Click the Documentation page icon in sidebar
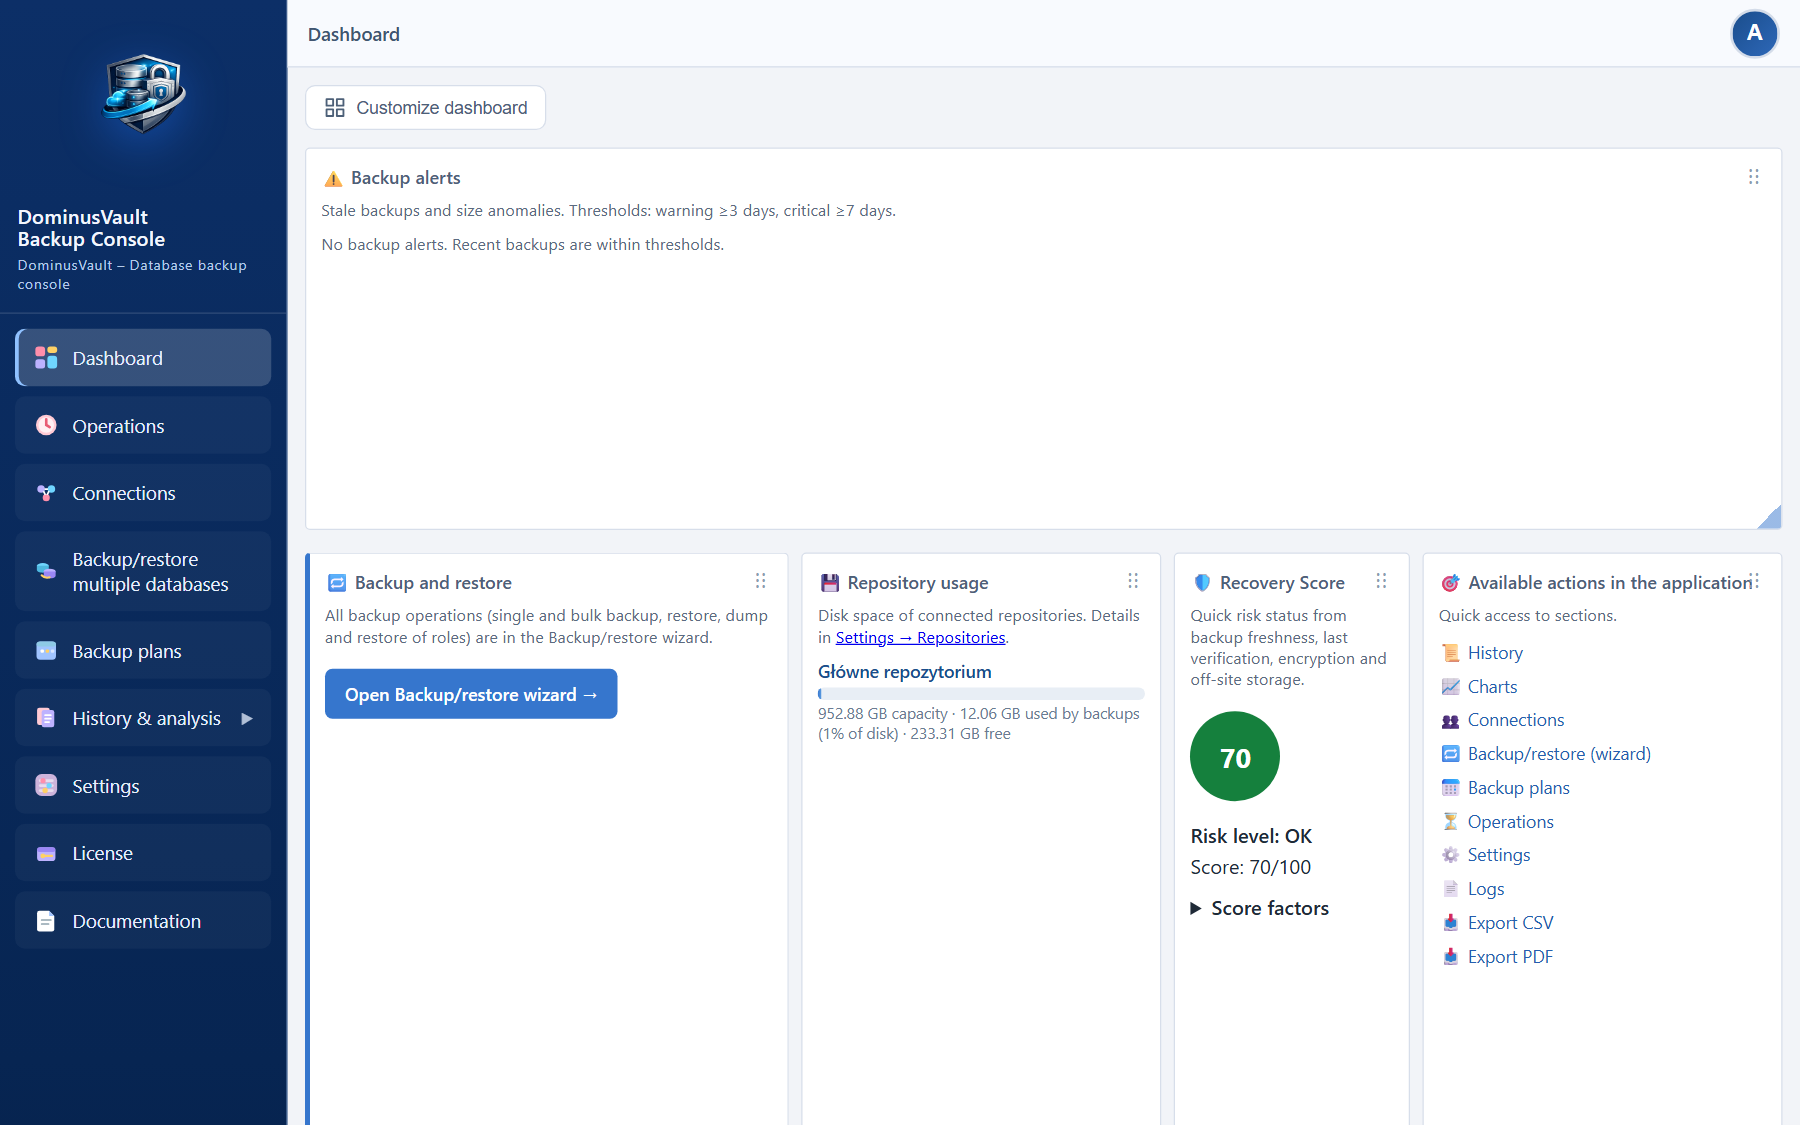Viewport: 1800px width, 1125px height. point(46,921)
